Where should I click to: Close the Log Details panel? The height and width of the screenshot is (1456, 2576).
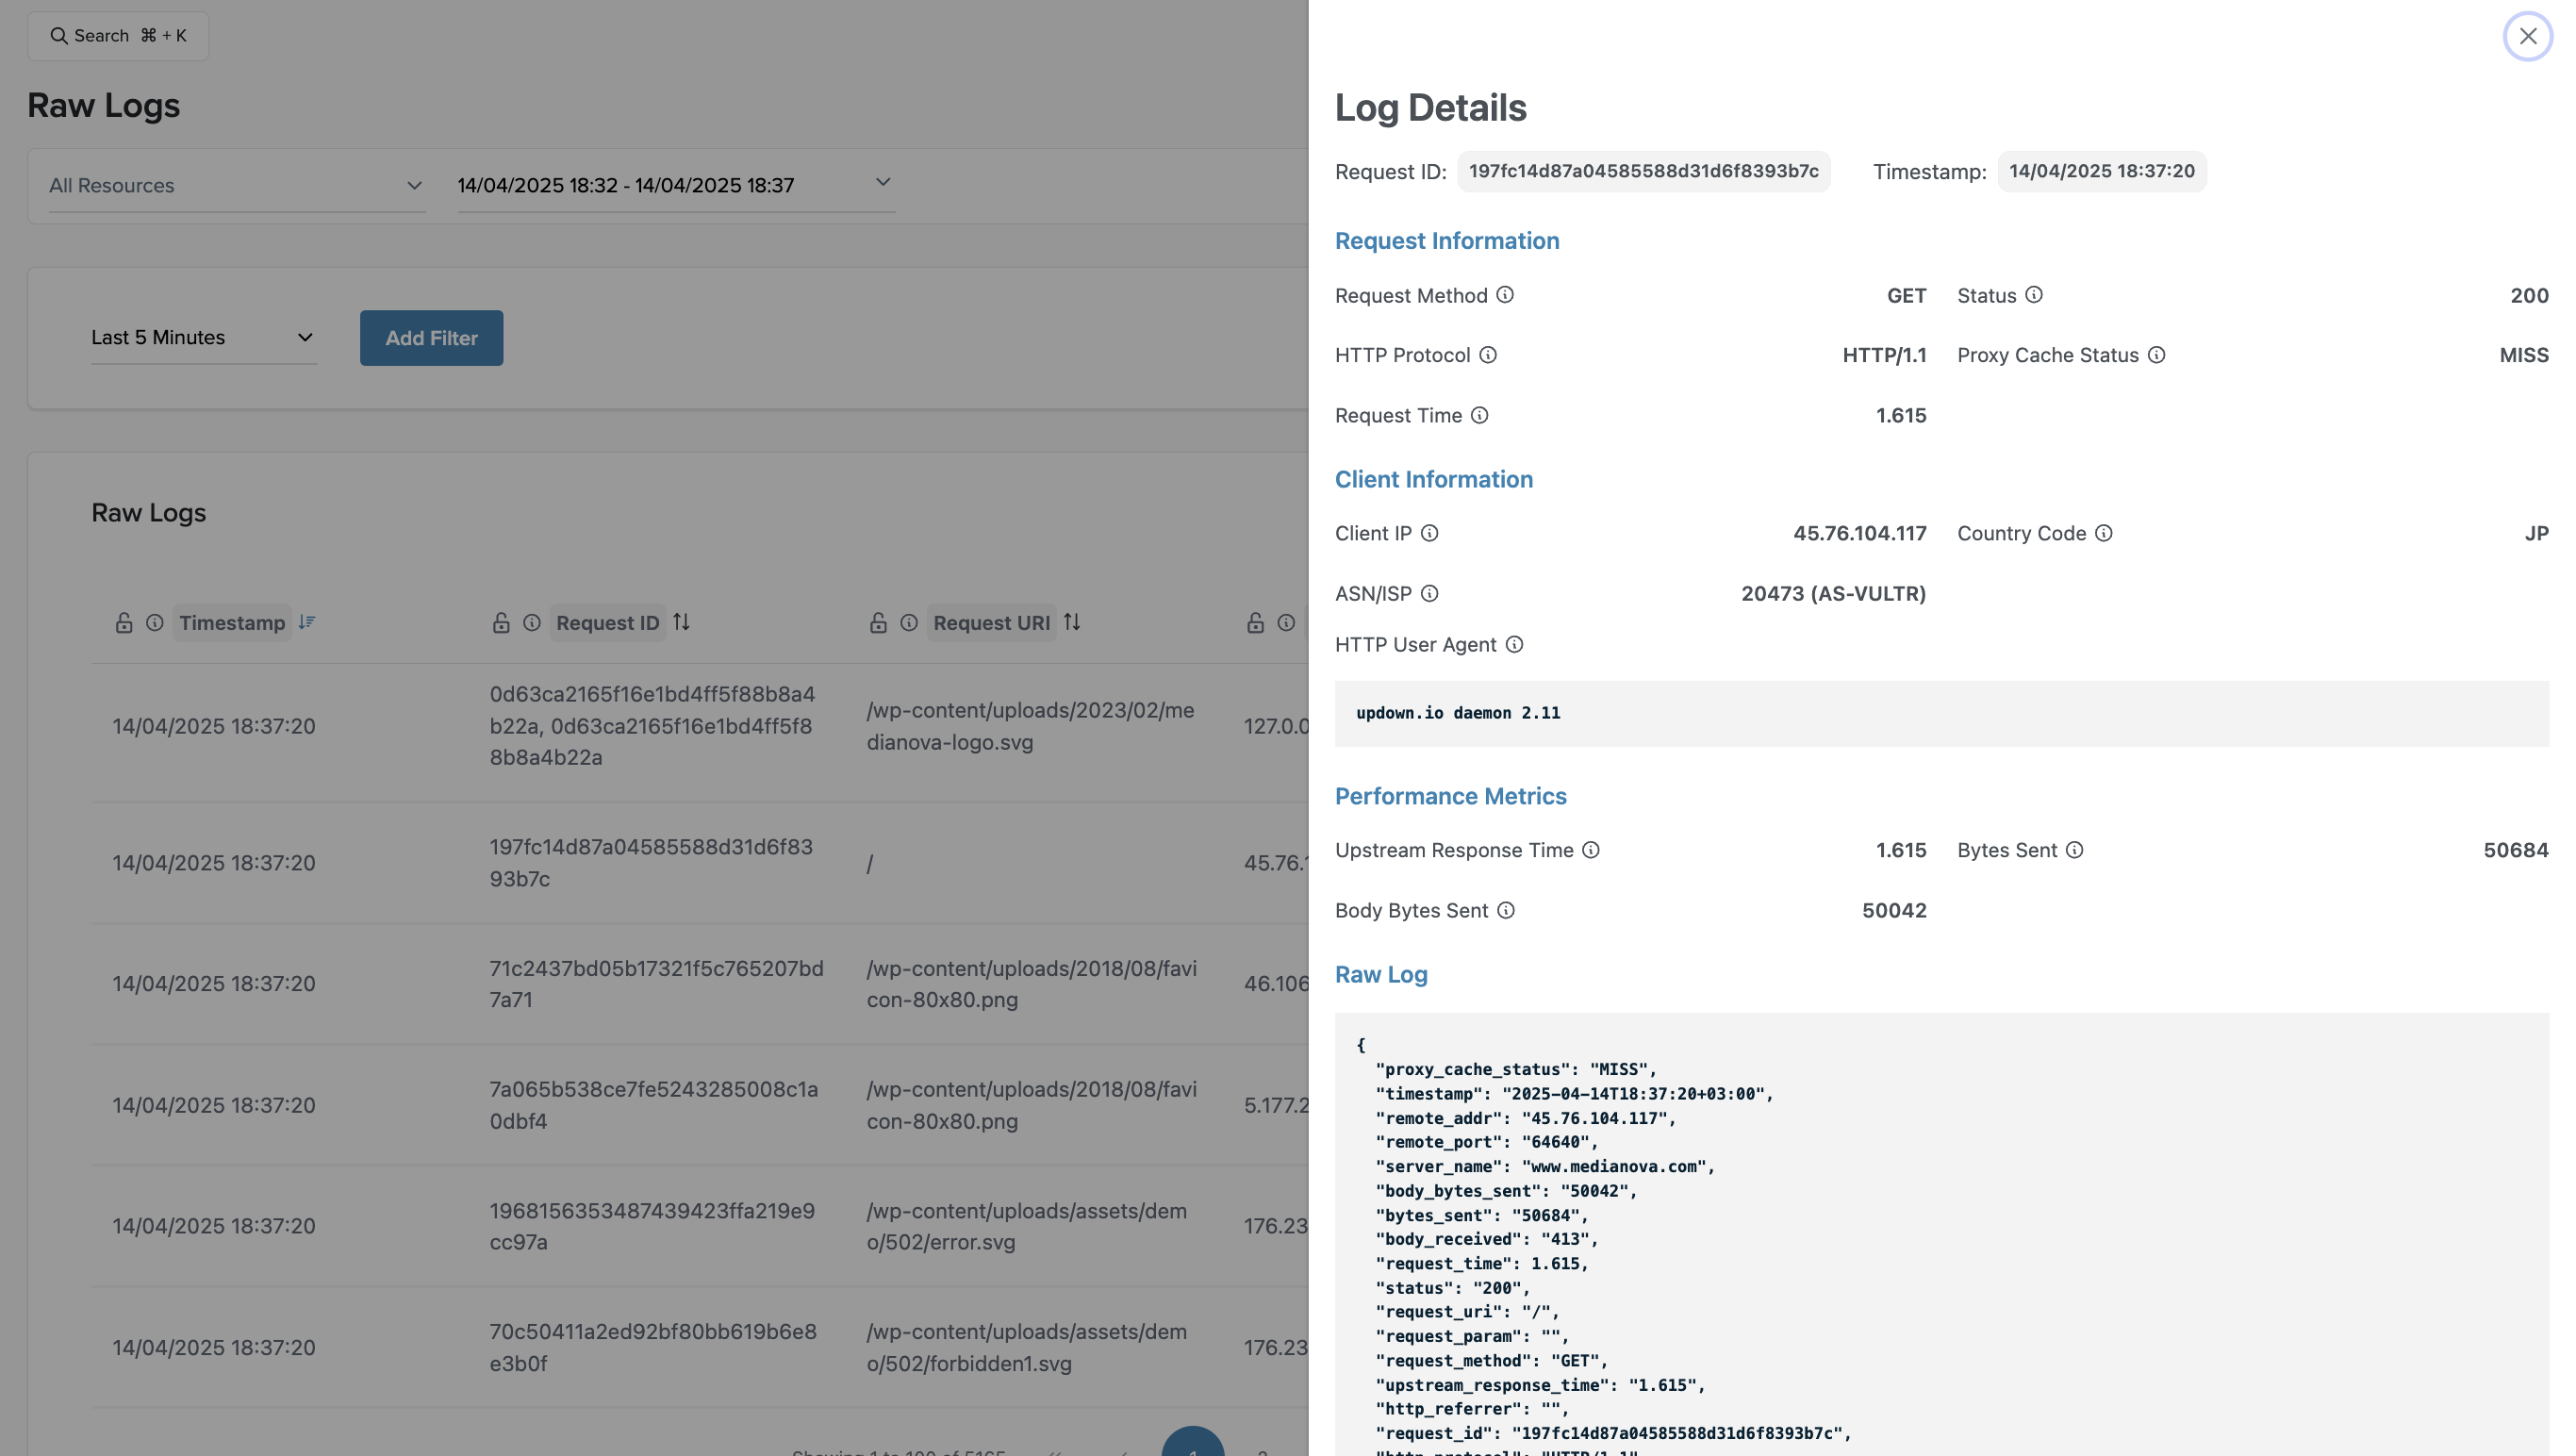[2527, 36]
